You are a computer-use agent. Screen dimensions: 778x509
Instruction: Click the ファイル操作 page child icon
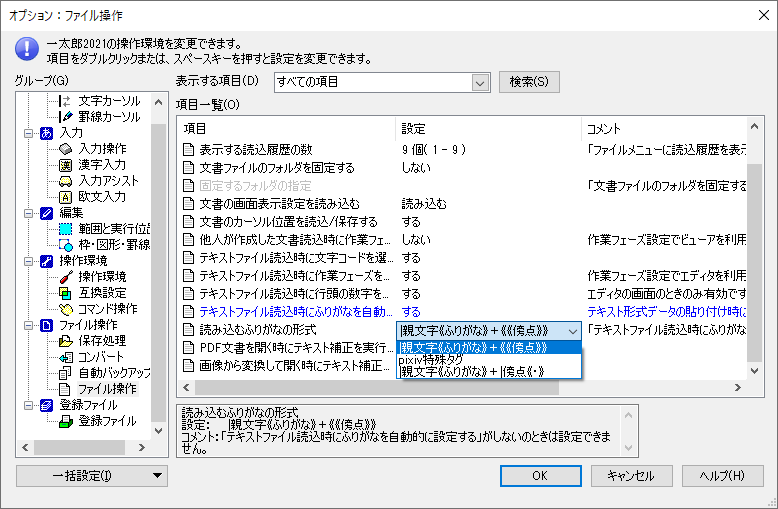(x=65, y=389)
